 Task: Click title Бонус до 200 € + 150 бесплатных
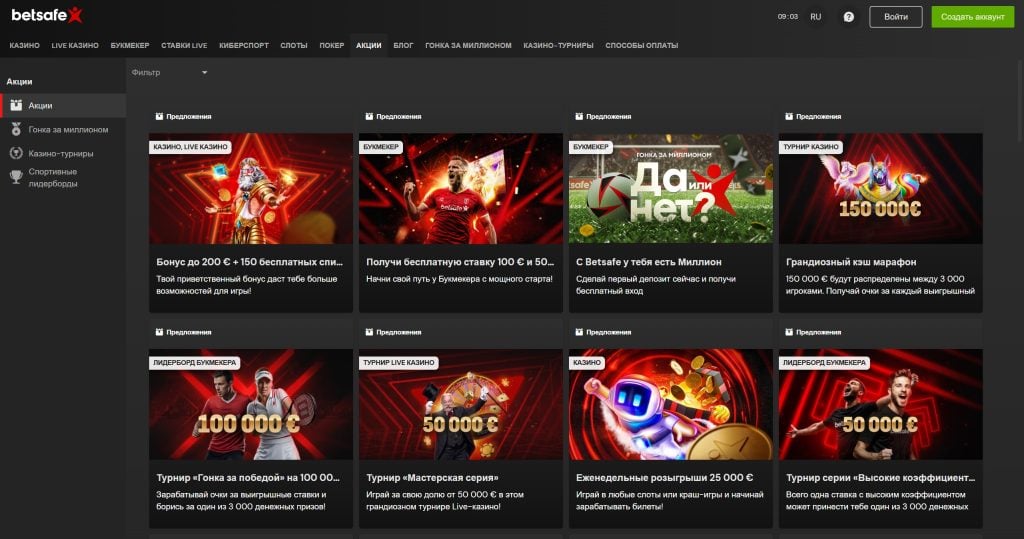coord(249,262)
